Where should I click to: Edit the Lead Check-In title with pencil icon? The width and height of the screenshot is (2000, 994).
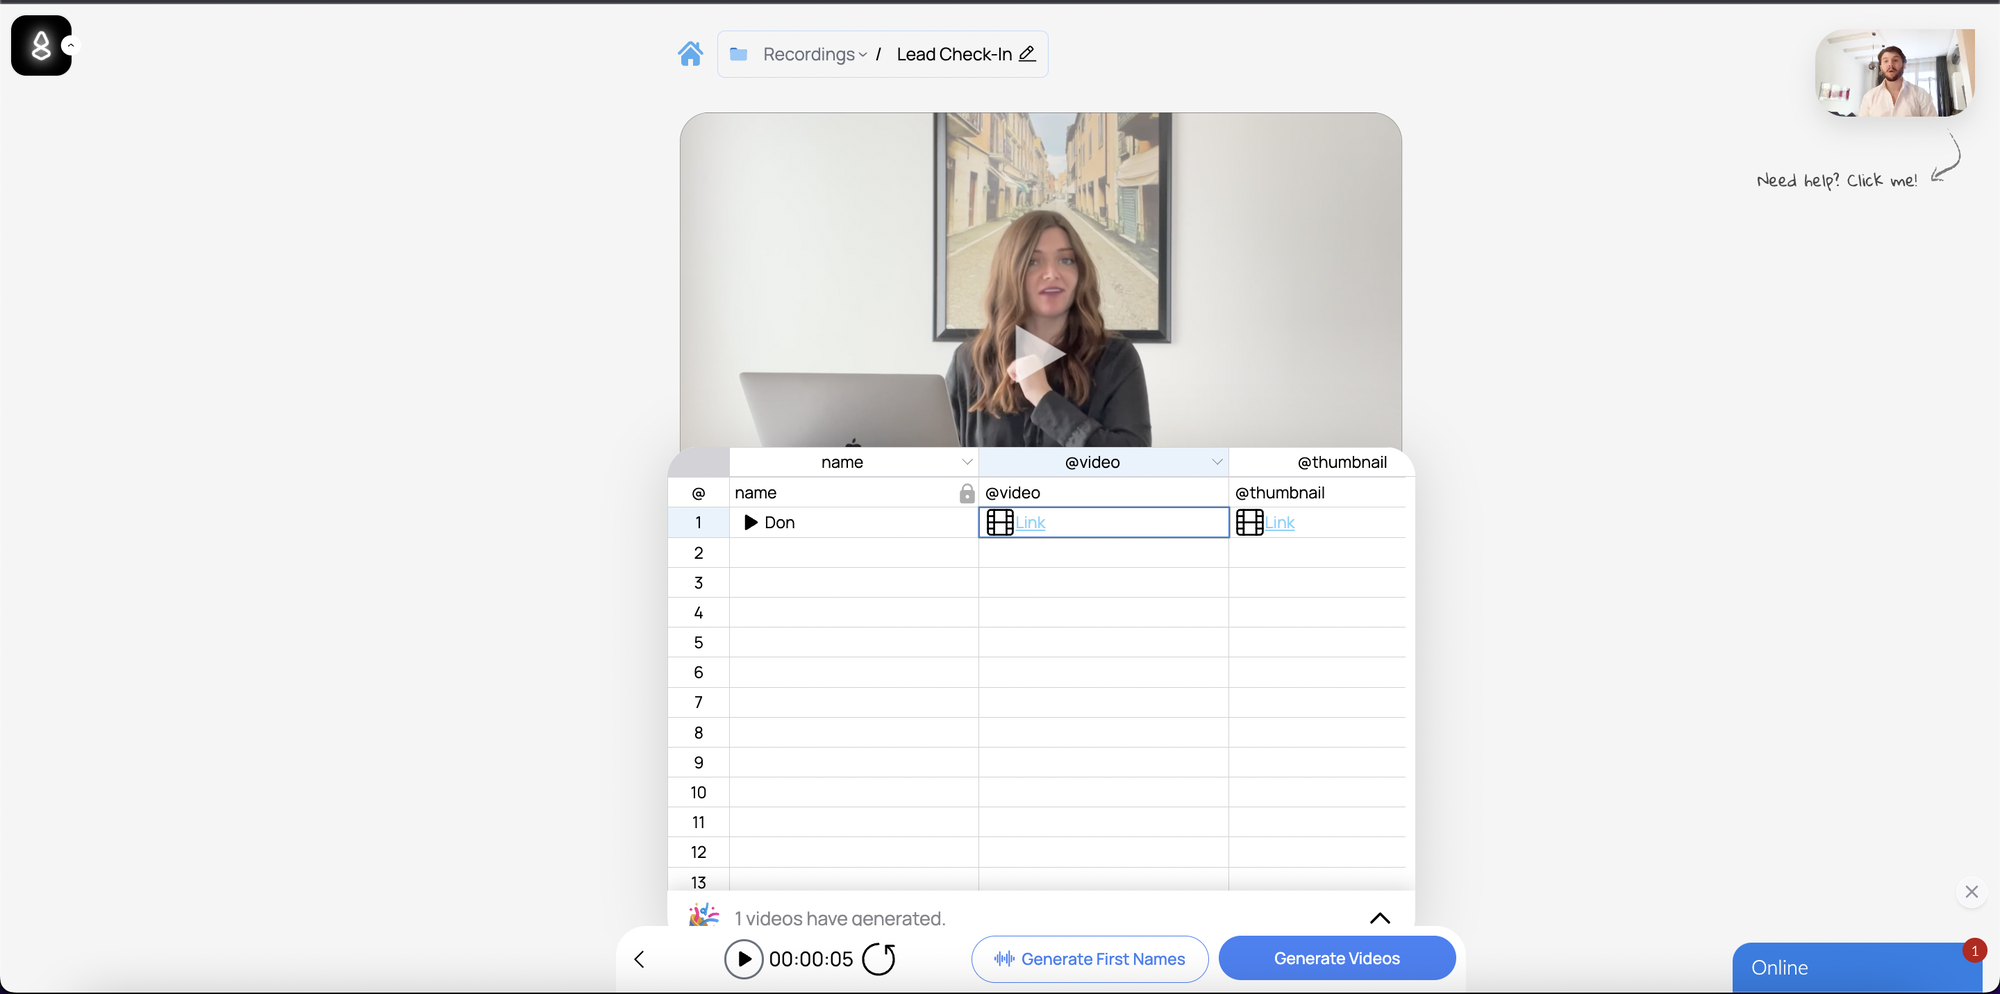tap(1027, 54)
